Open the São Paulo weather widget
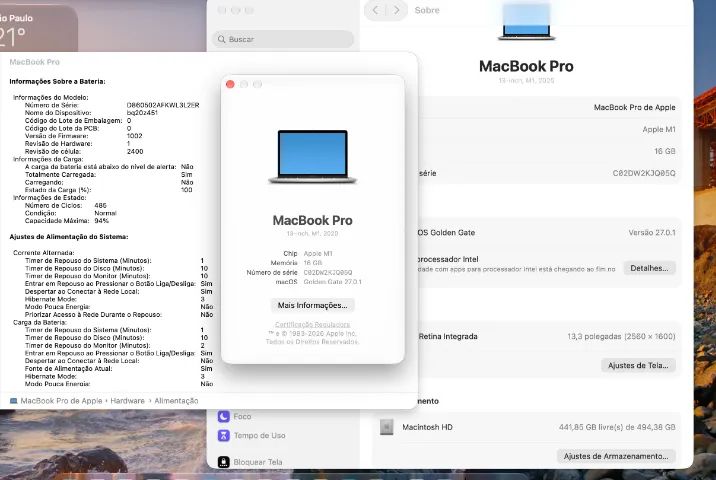This screenshot has width=716, height=480. 37,28
